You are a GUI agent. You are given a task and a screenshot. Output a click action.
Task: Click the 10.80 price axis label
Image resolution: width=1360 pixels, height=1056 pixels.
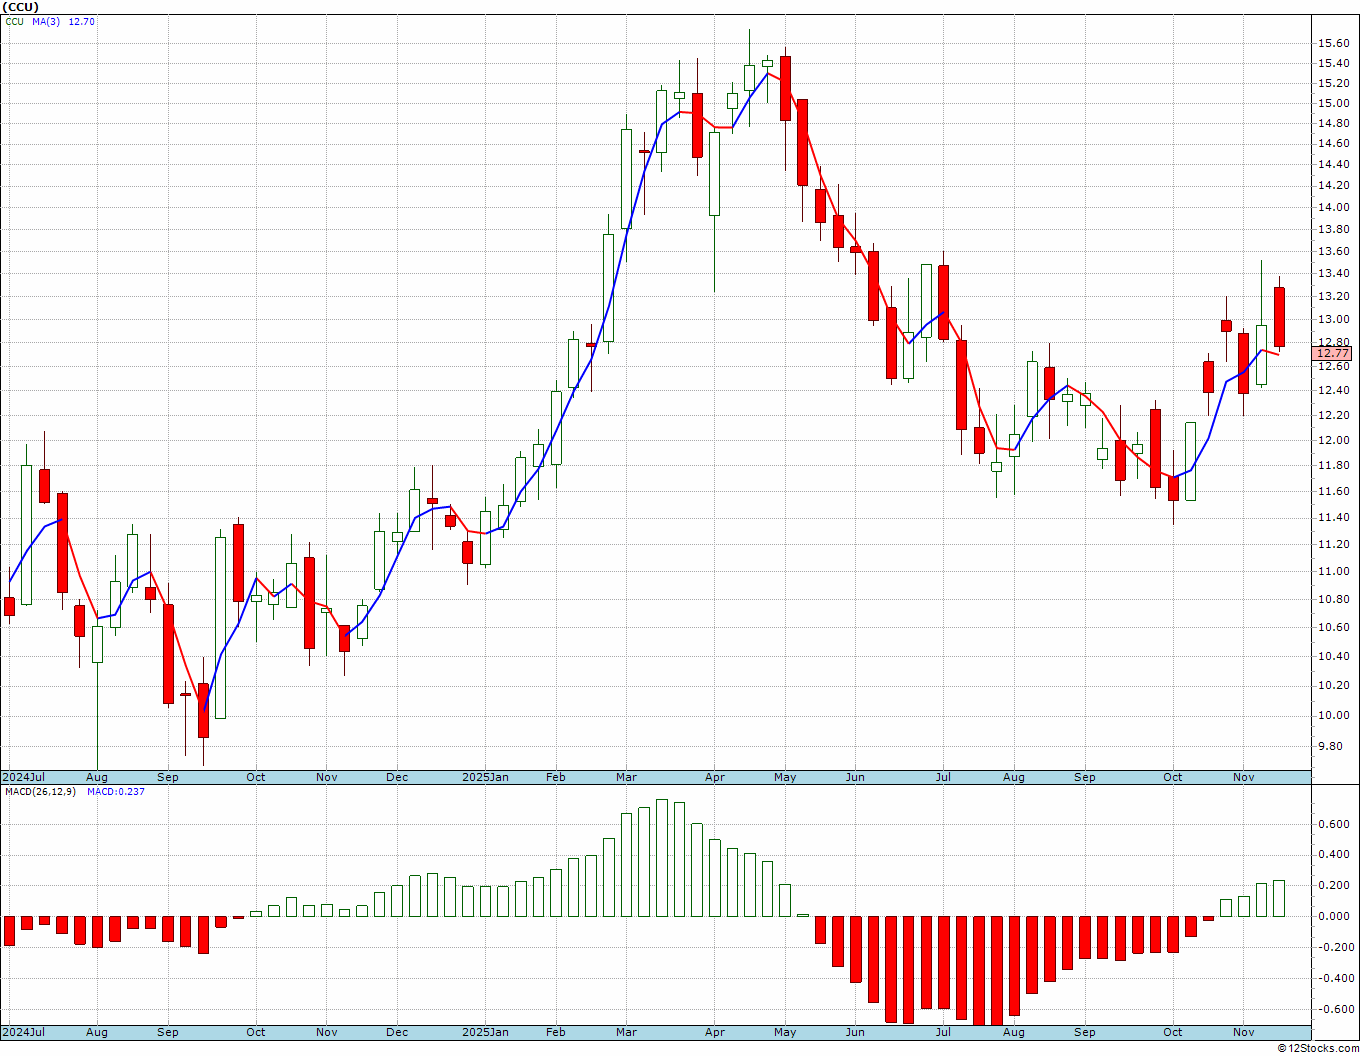point(1333,600)
